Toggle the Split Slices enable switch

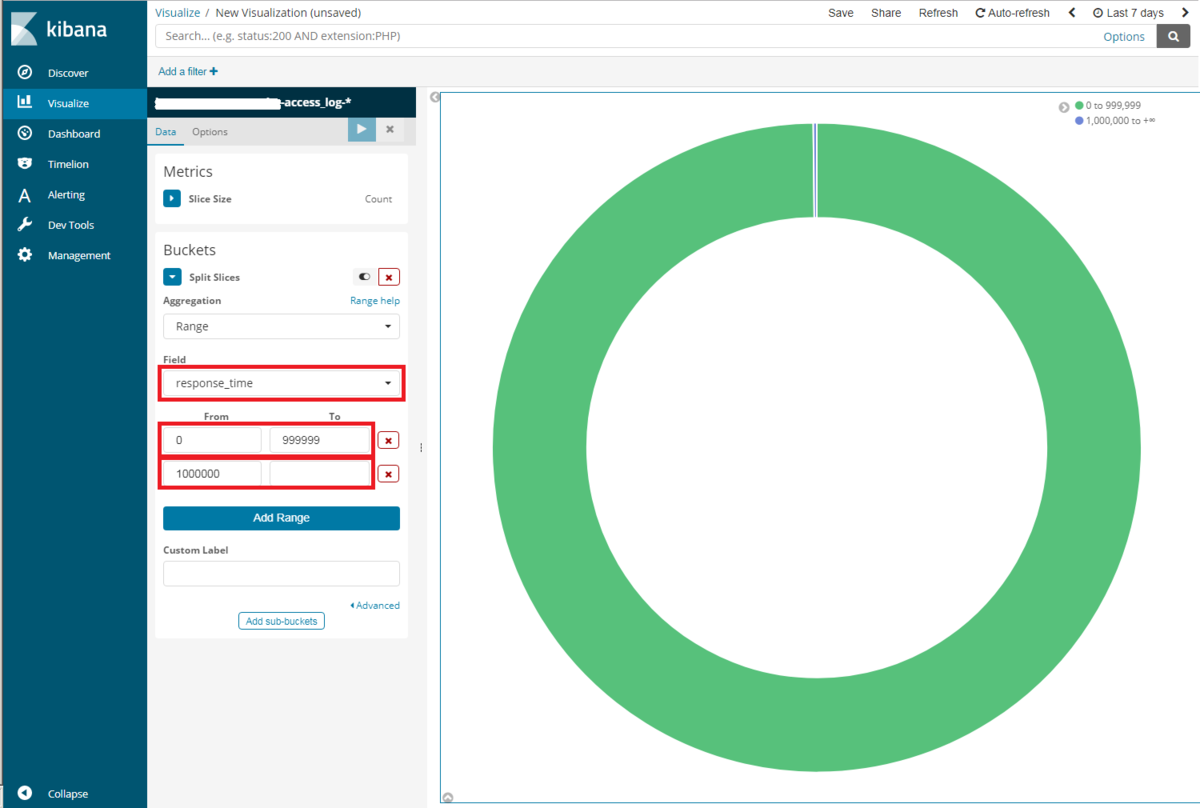(364, 277)
